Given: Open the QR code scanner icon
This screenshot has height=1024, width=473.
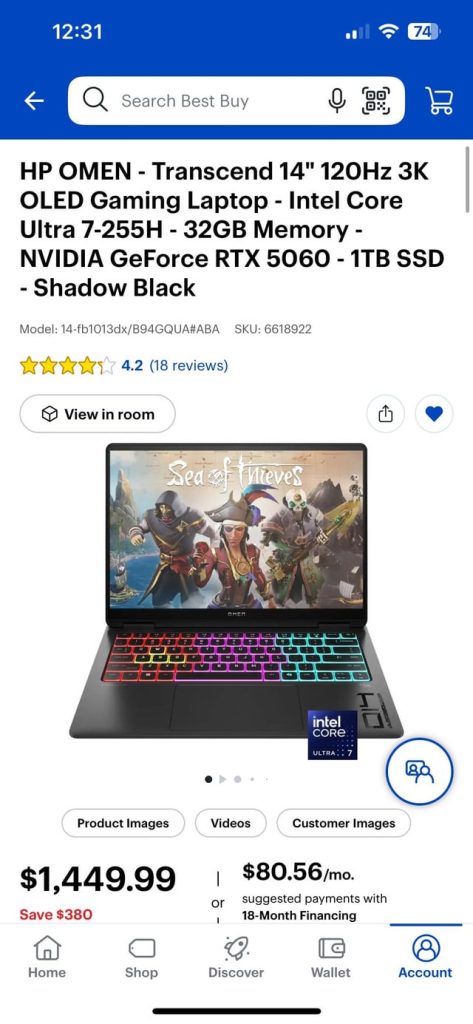Looking at the screenshot, I should click(x=376, y=101).
